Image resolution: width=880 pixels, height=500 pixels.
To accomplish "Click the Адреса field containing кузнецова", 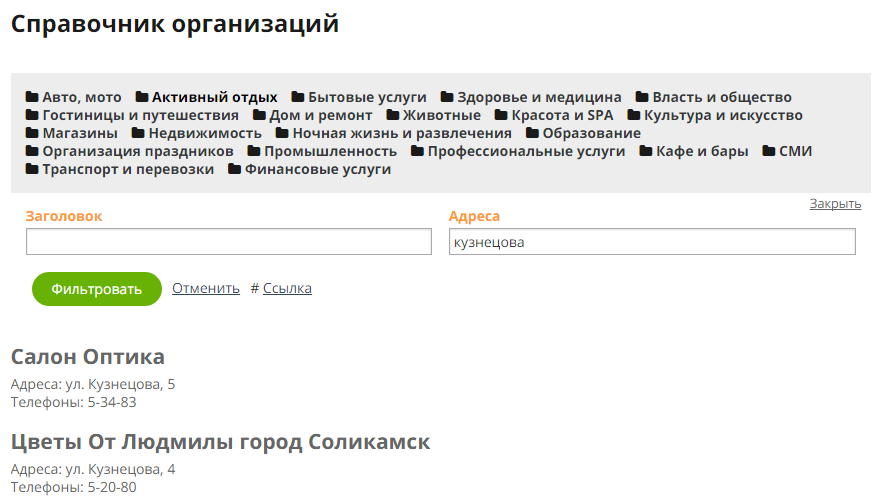I will point(652,242).
